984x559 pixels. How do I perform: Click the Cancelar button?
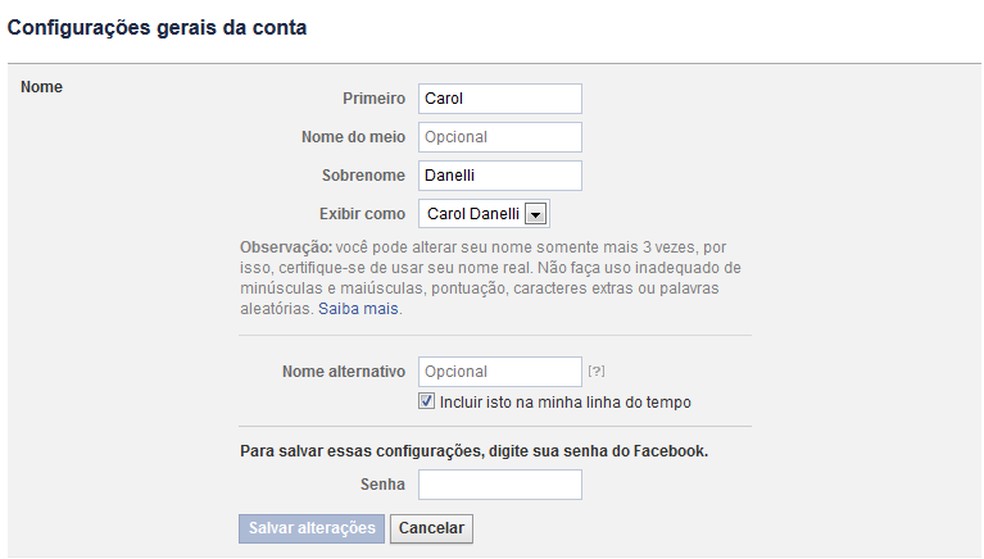pyautogui.click(x=432, y=528)
